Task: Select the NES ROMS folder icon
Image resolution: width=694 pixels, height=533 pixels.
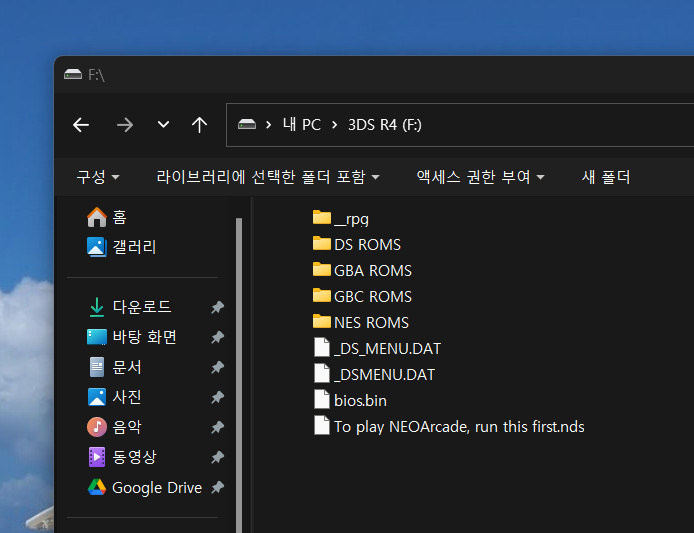Action: click(322, 321)
